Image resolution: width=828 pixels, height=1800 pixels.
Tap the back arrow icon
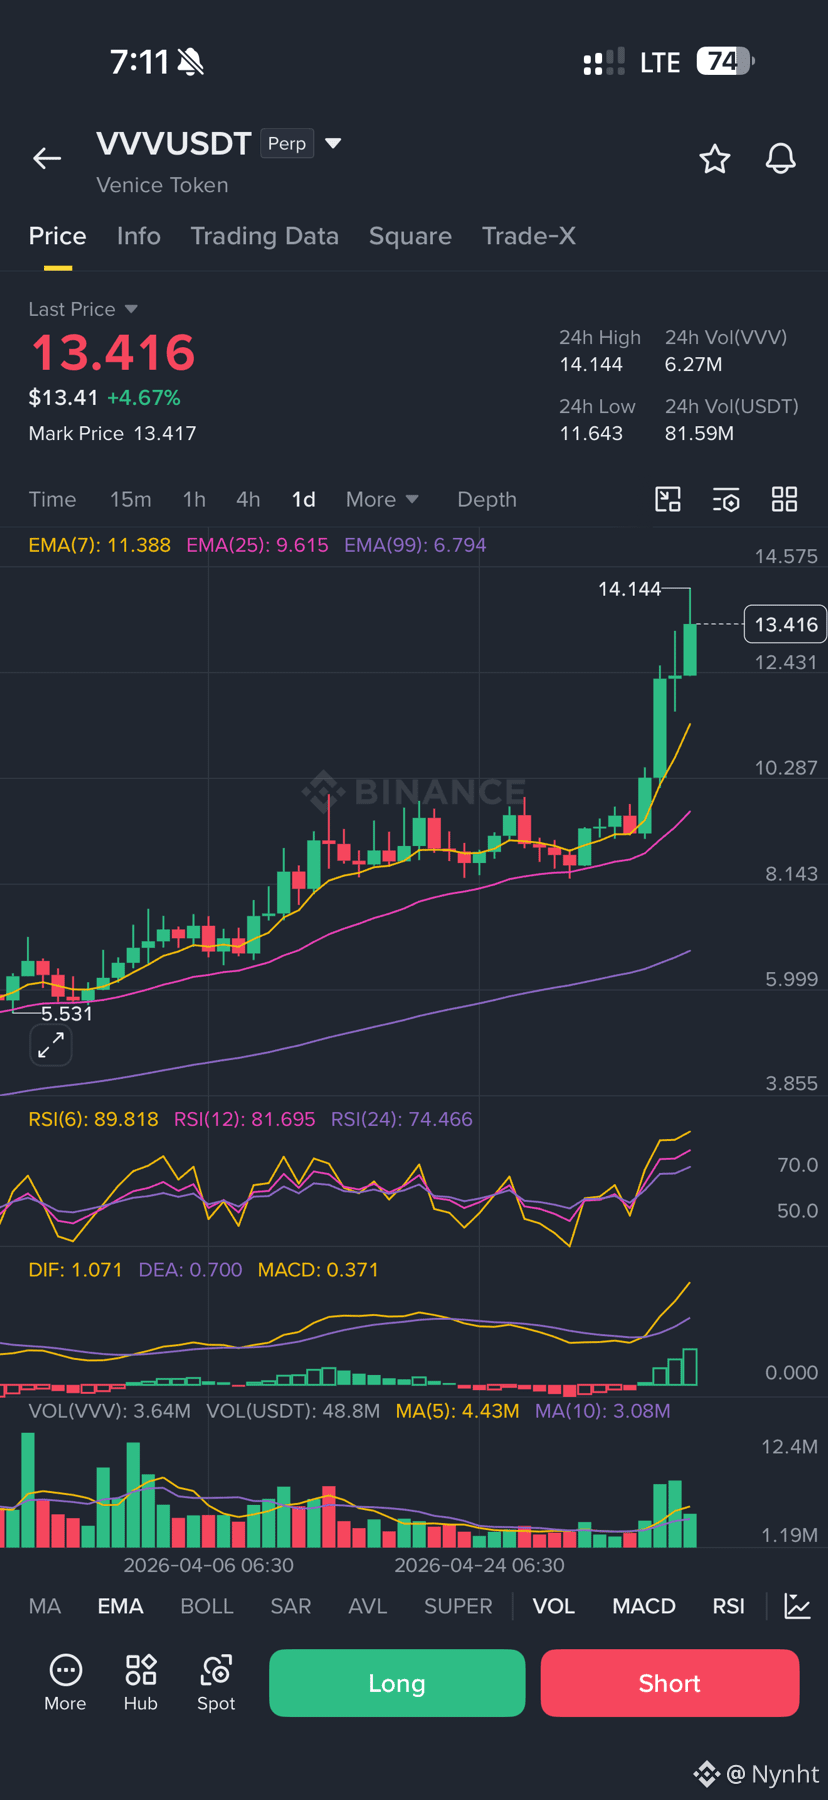pos(47,158)
